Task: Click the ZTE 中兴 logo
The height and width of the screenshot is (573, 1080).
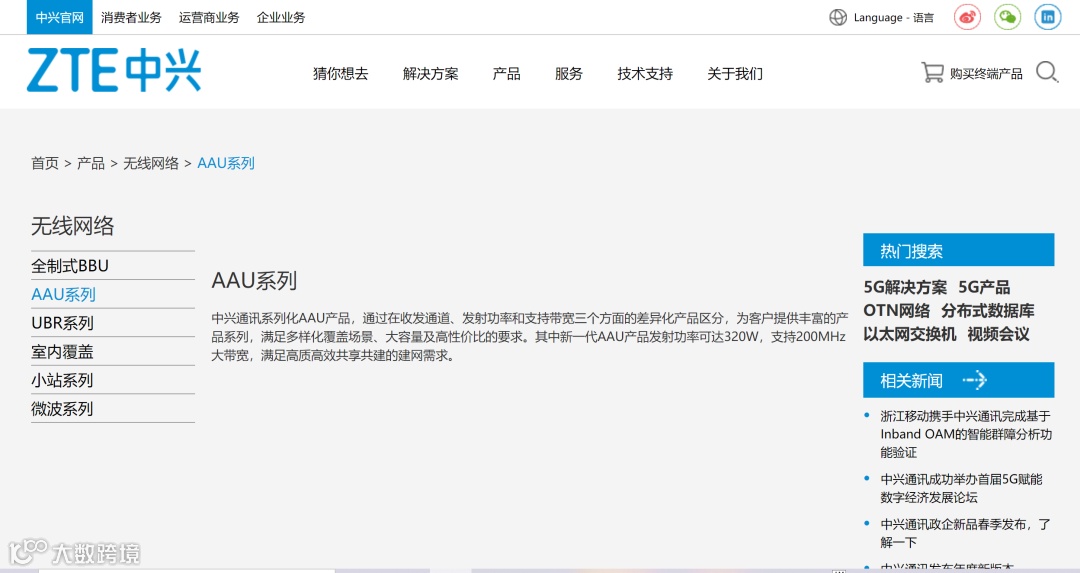Action: click(x=114, y=70)
